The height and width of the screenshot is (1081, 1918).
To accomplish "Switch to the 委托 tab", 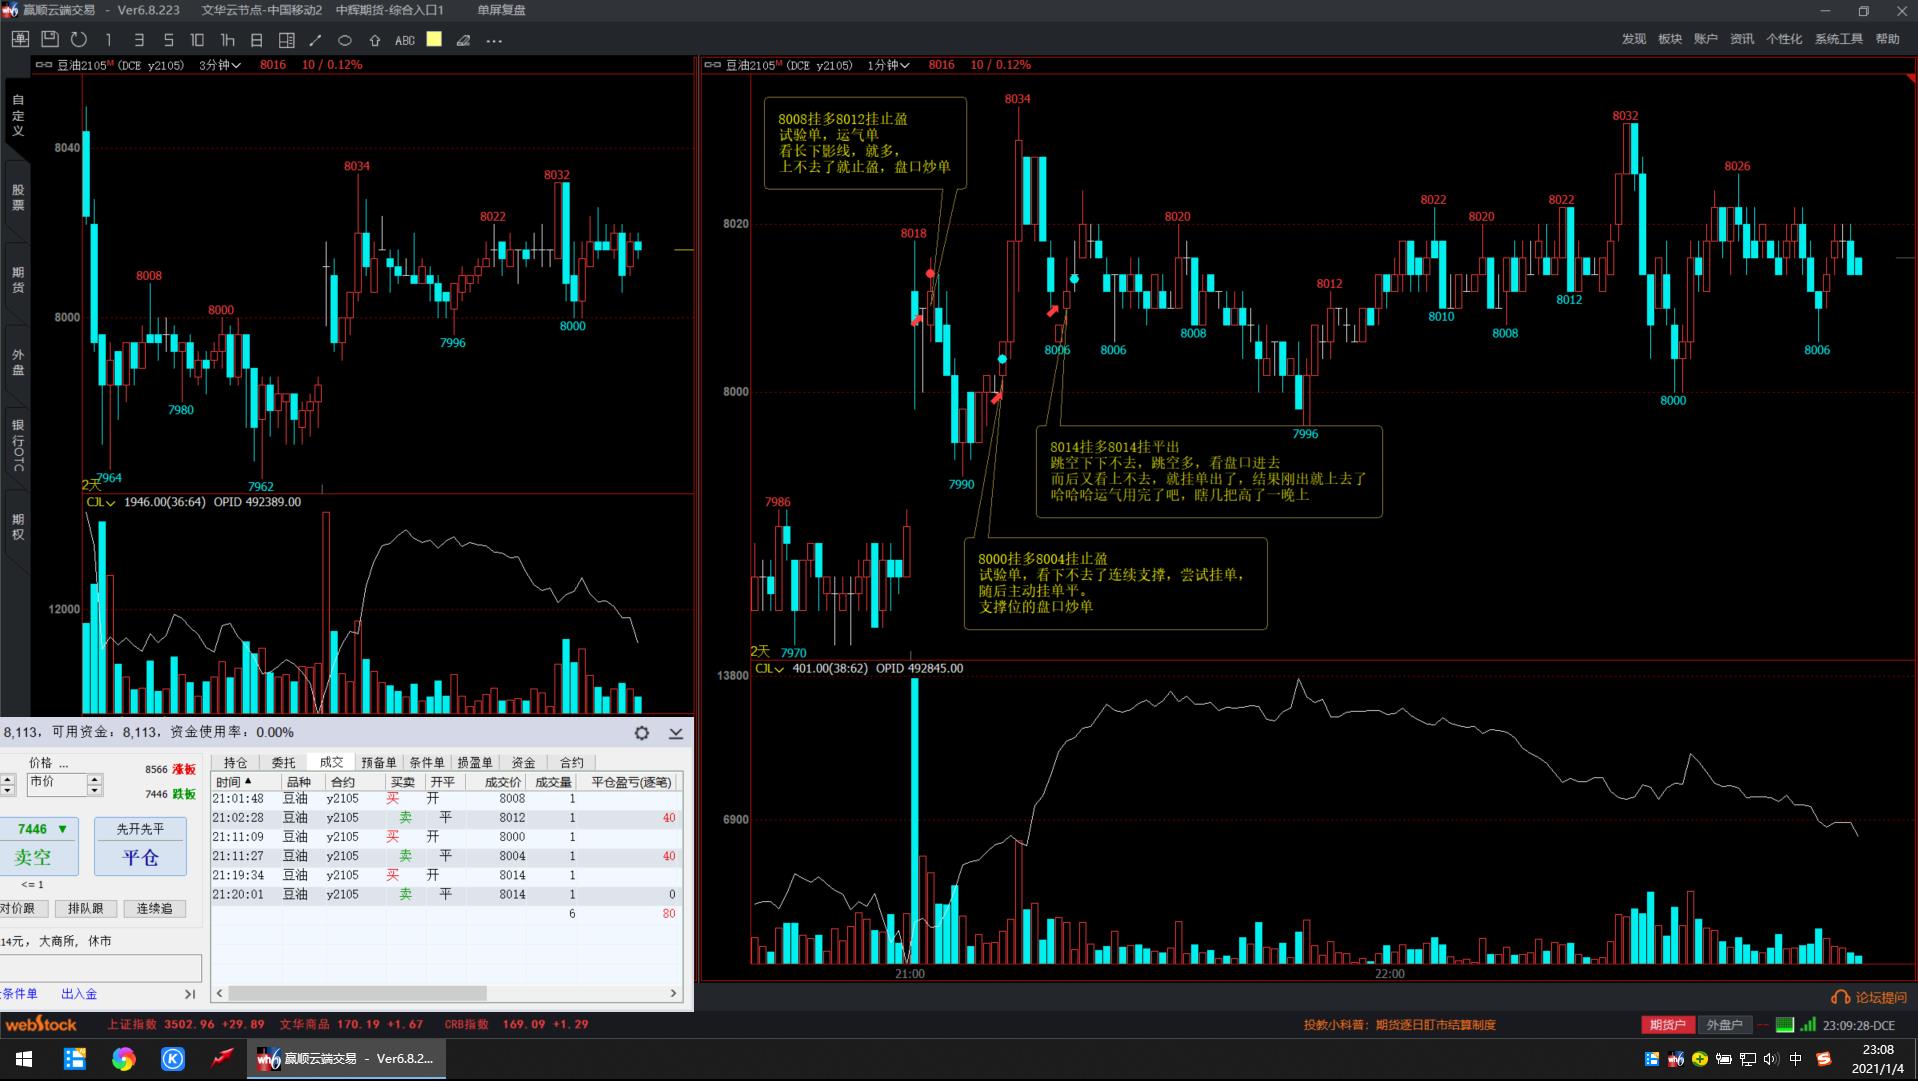I will (x=284, y=762).
